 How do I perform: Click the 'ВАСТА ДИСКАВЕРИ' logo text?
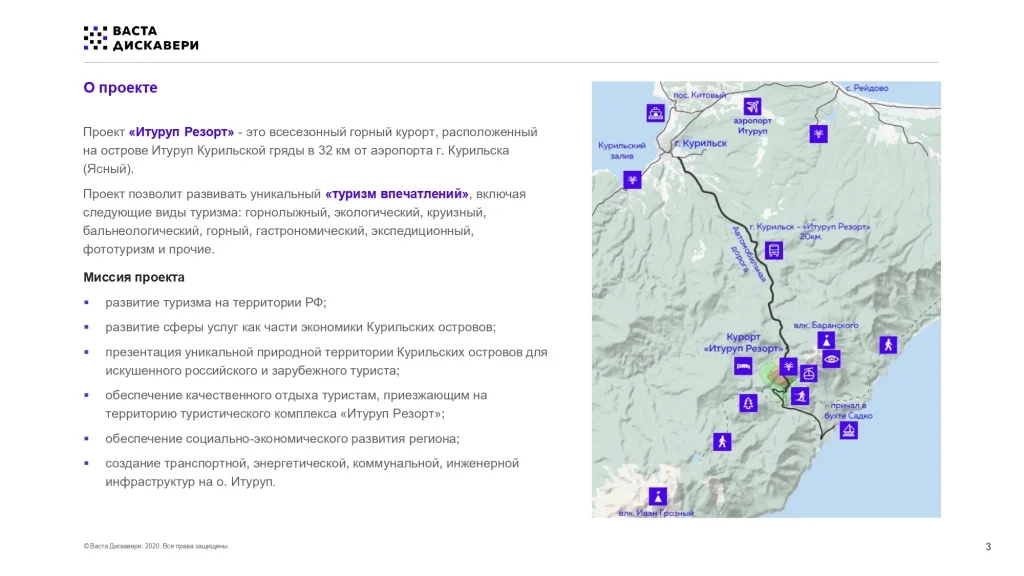click(x=155, y=38)
